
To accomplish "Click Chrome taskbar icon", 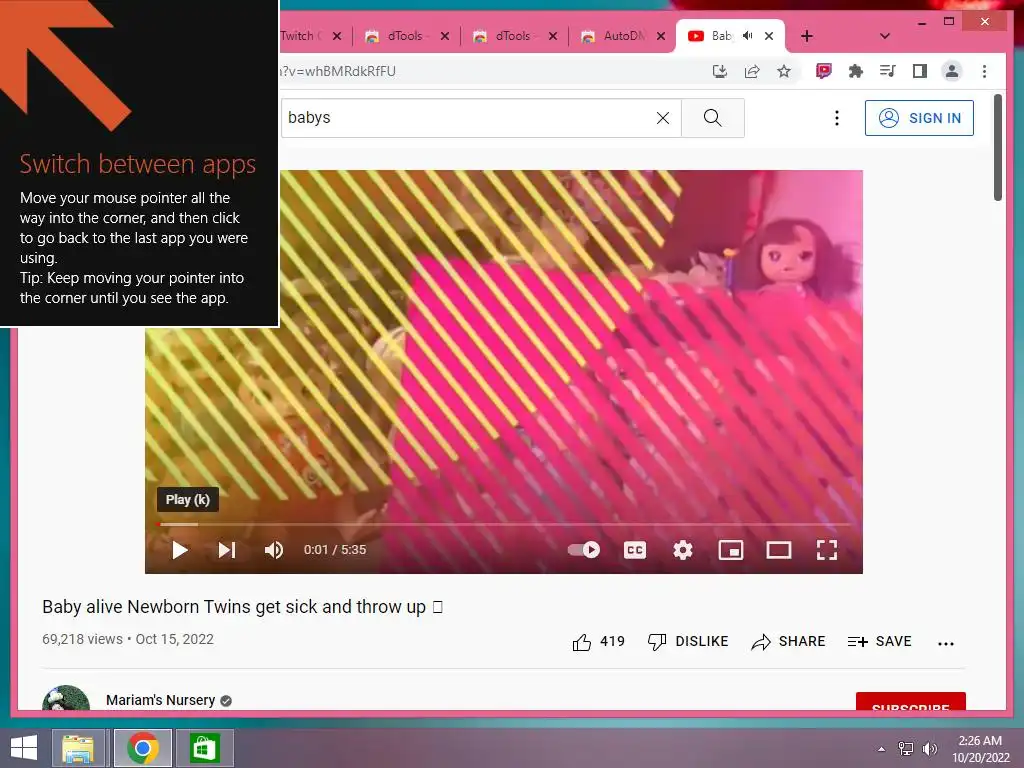I will [143, 748].
